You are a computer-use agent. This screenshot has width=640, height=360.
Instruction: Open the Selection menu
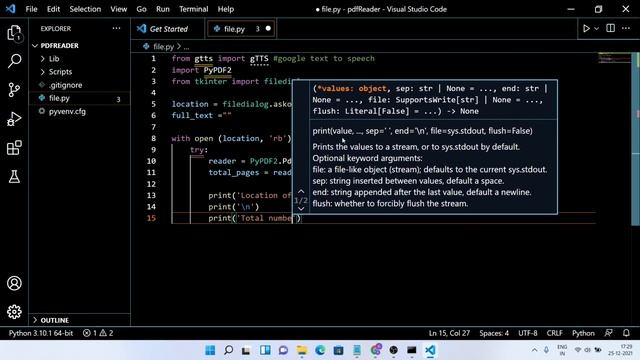click(x=85, y=9)
